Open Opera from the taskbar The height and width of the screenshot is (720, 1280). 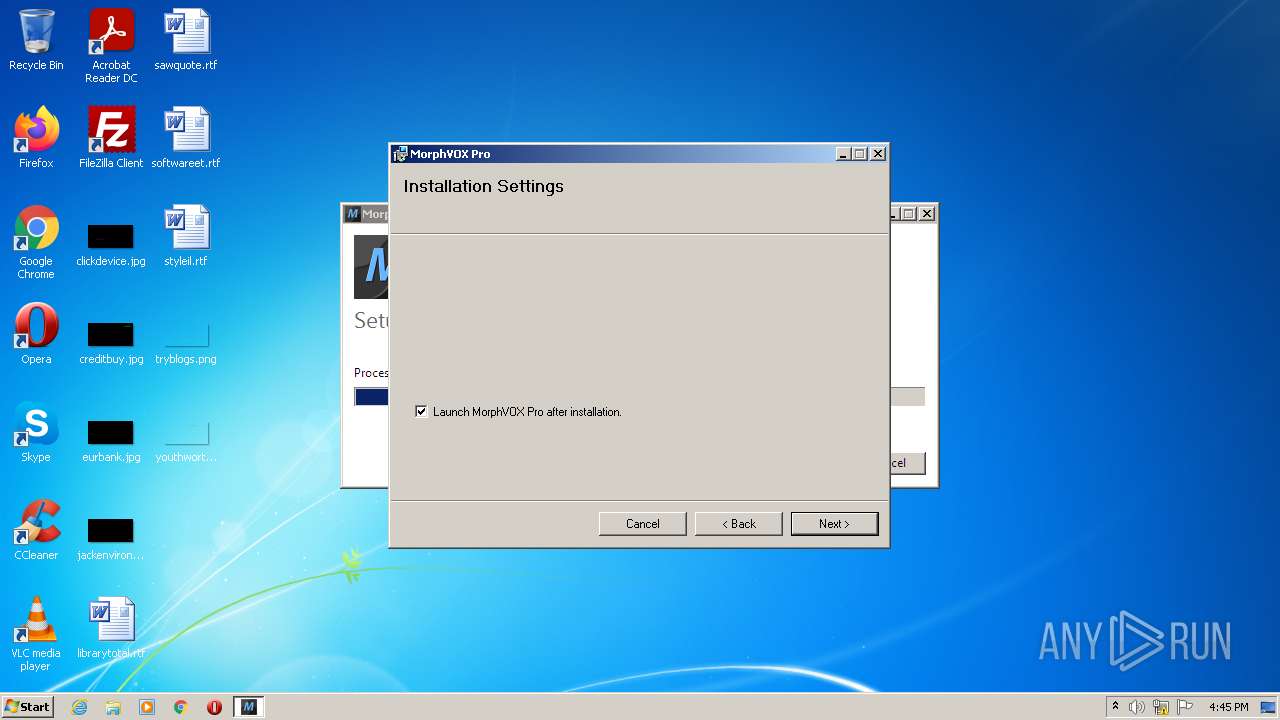point(214,707)
